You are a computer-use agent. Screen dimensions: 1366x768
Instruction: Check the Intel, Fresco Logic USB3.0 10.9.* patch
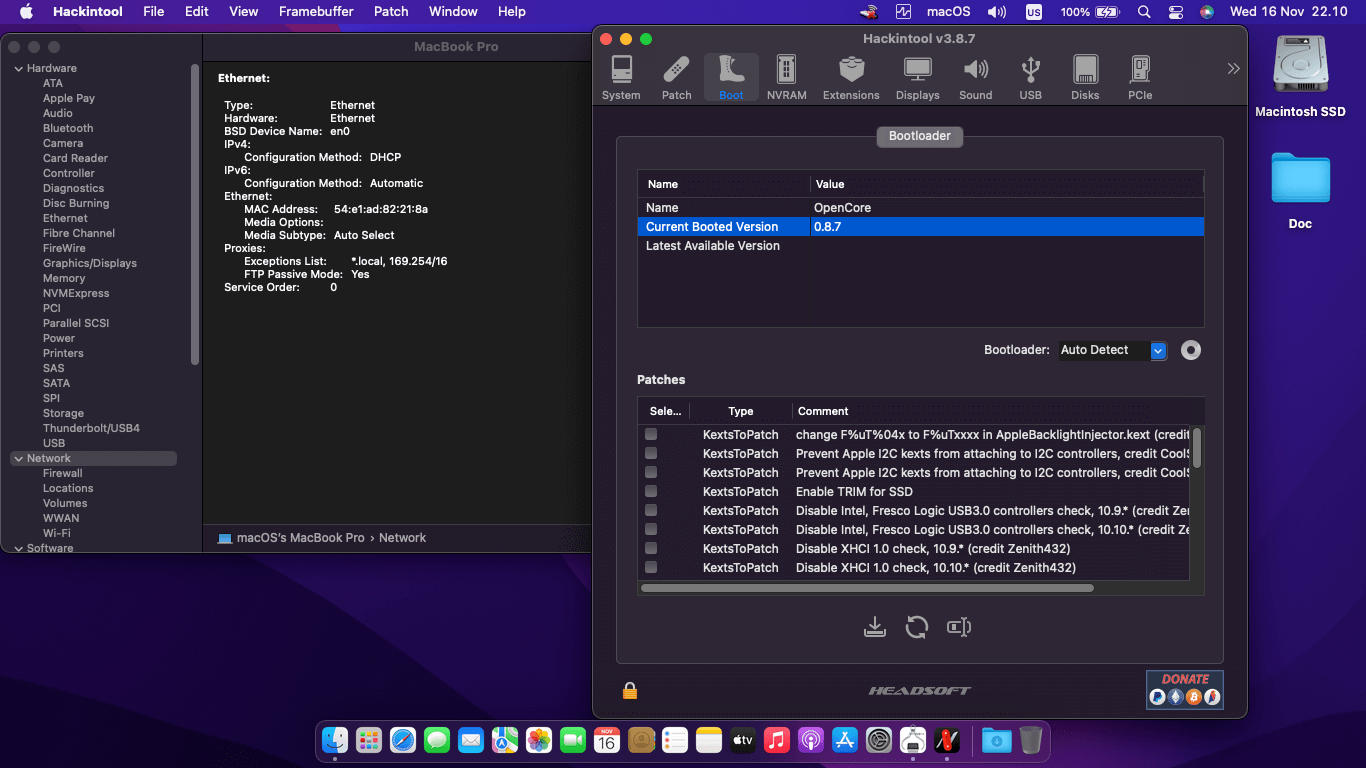tap(651, 510)
